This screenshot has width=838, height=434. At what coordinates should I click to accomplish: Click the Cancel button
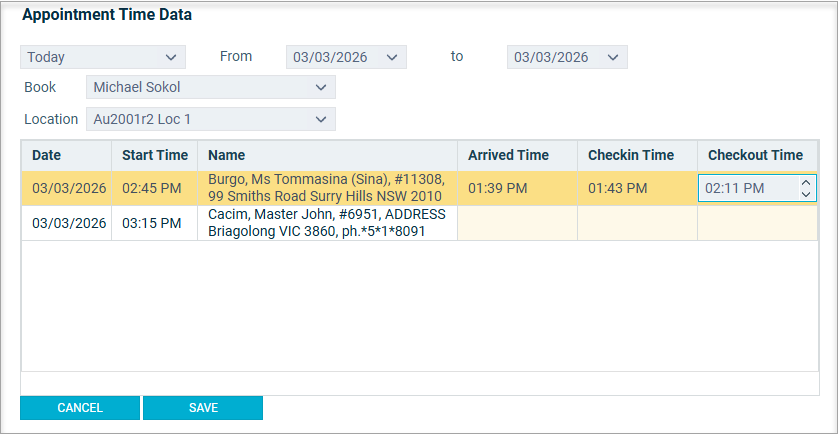(x=80, y=408)
